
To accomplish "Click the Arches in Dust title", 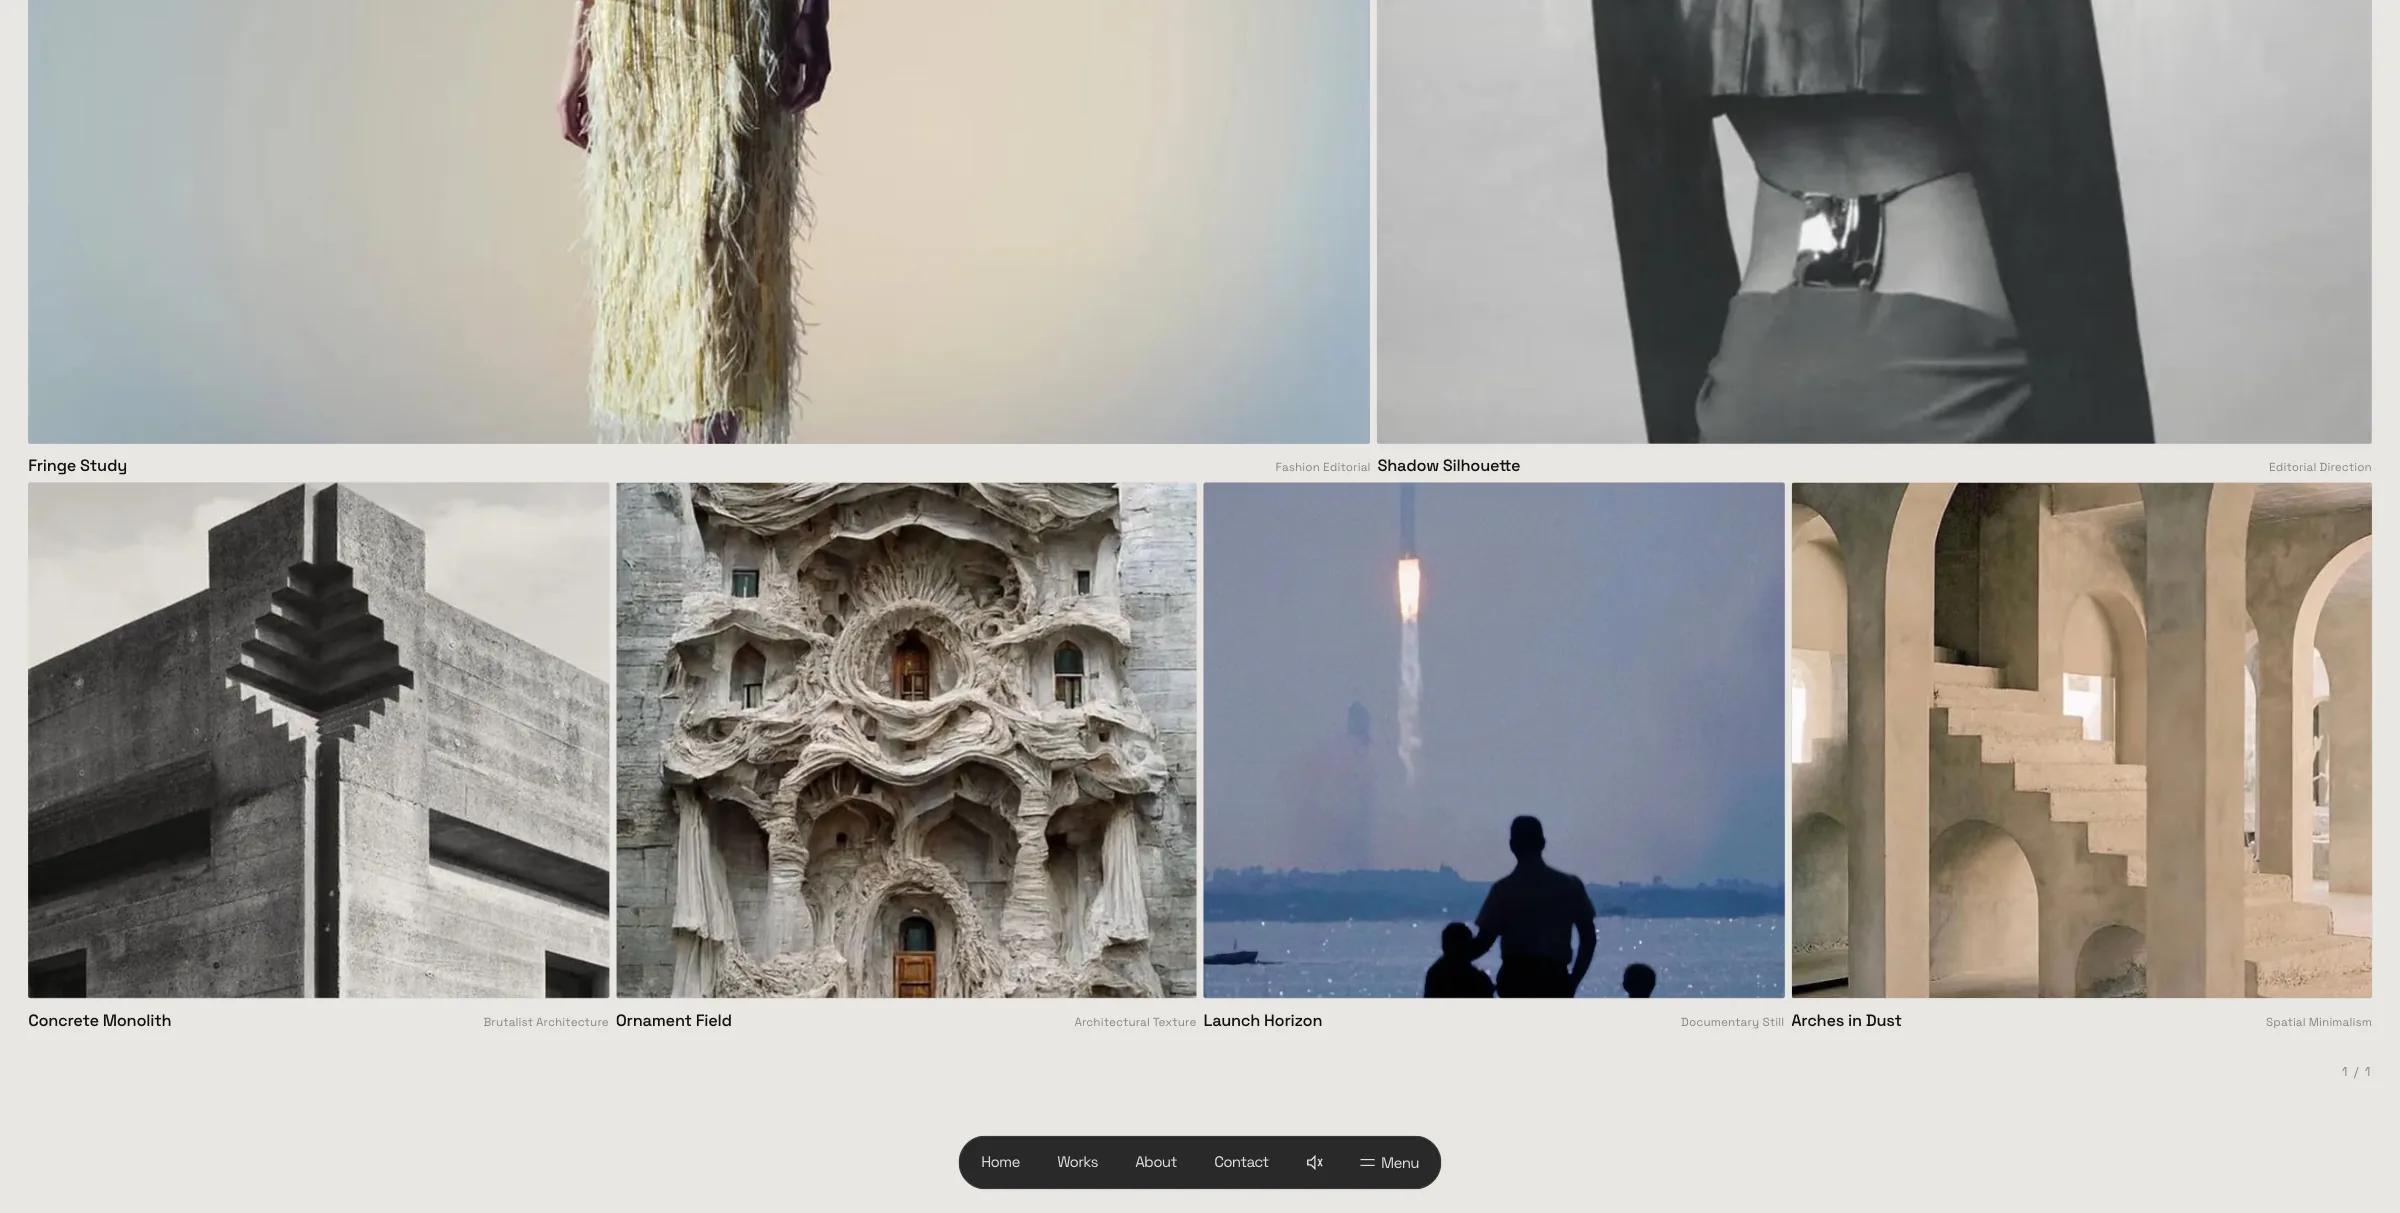I will tap(1846, 1021).
